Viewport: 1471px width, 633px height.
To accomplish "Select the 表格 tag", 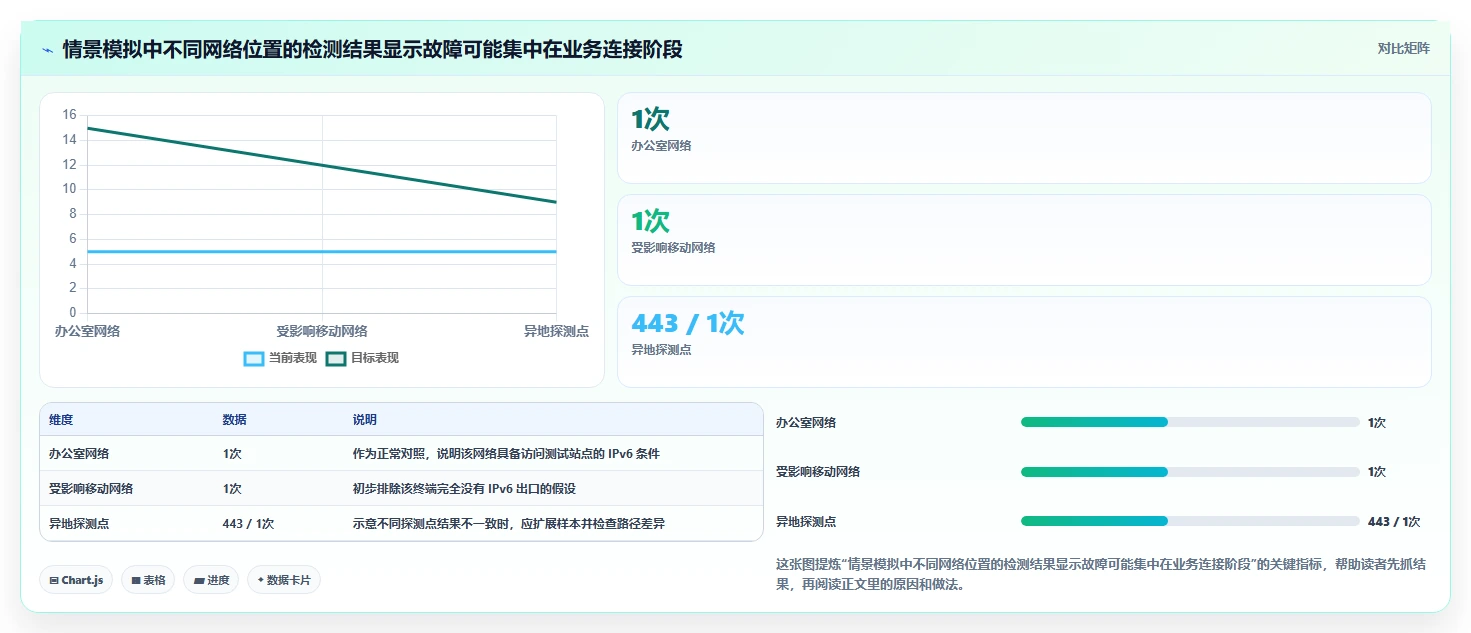I will tap(148, 580).
